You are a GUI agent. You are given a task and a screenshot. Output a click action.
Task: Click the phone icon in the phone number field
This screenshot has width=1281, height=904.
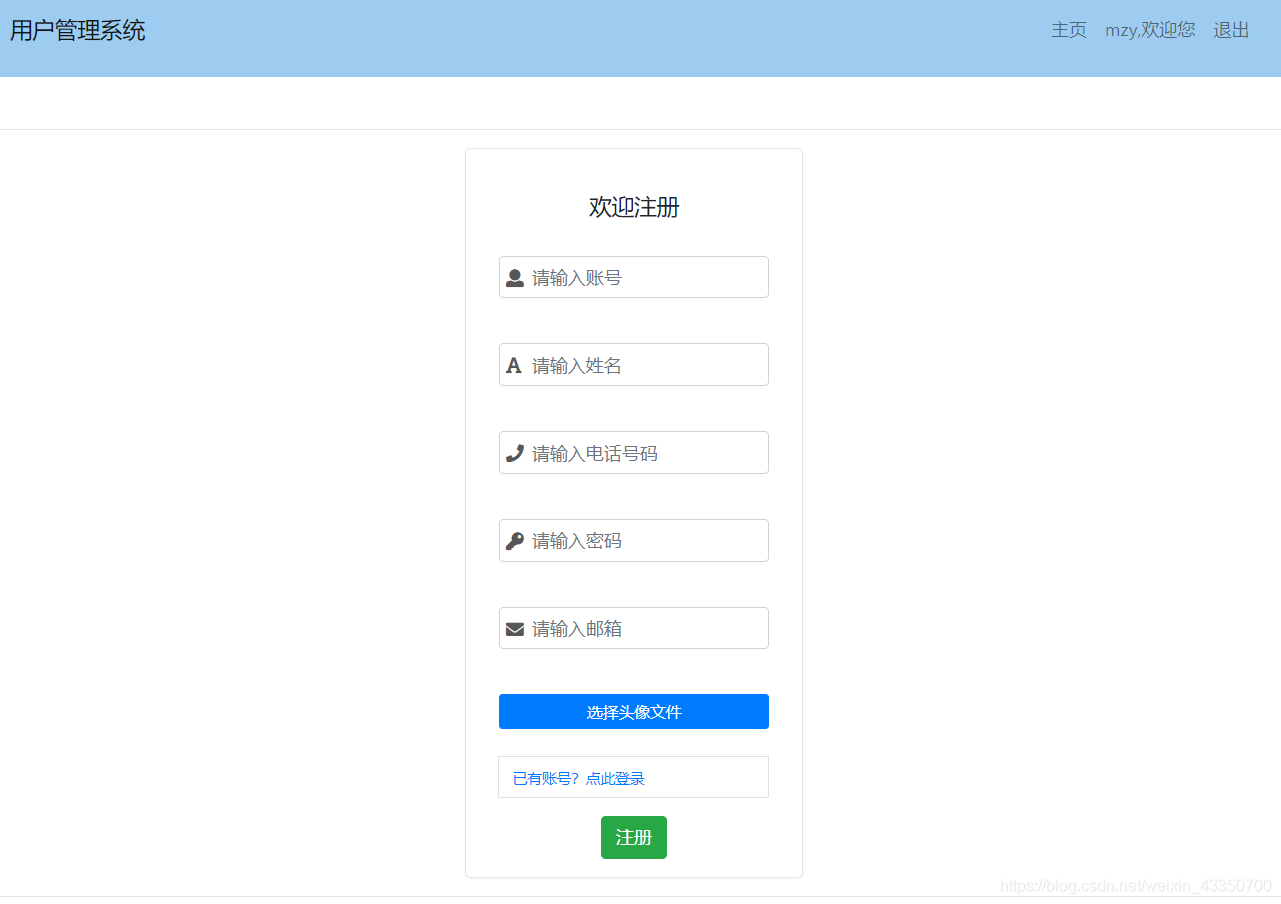tap(514, 452)
